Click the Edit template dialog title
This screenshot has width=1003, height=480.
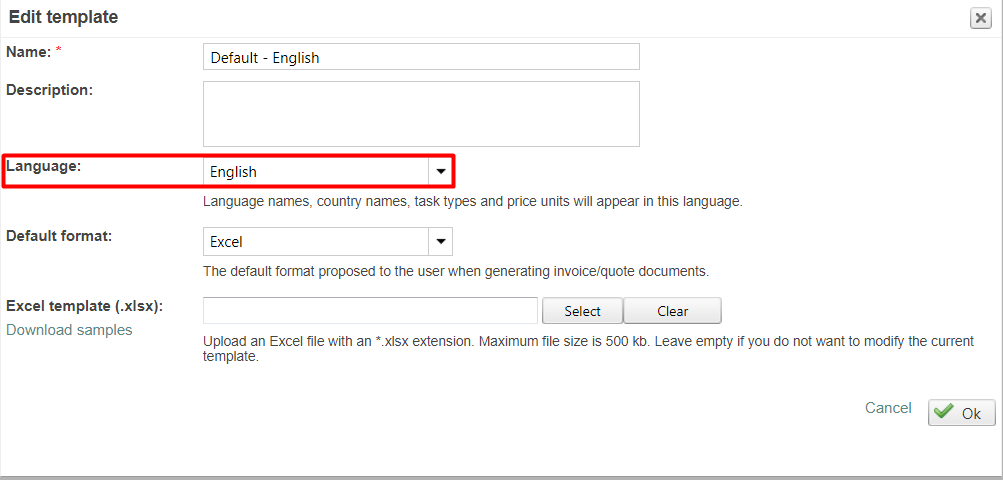pyautogui.click(x=63, y=17)
